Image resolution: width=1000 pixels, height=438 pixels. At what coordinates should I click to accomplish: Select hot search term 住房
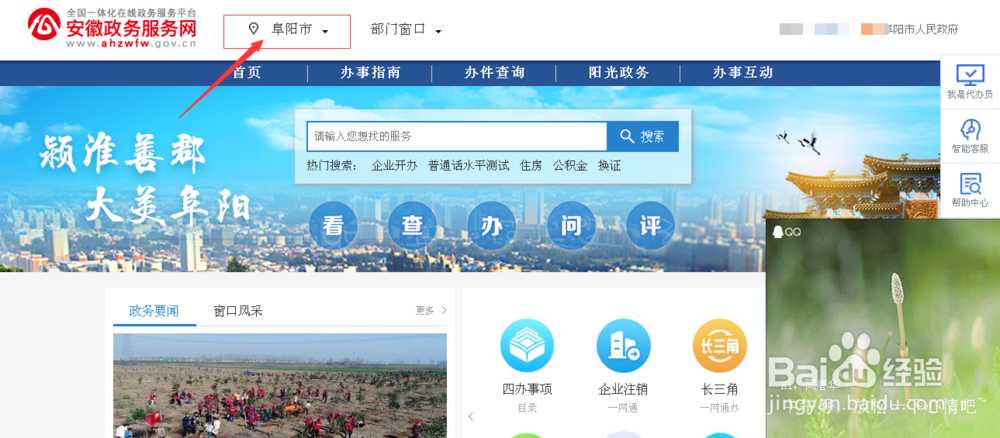(x=531, y=166)
